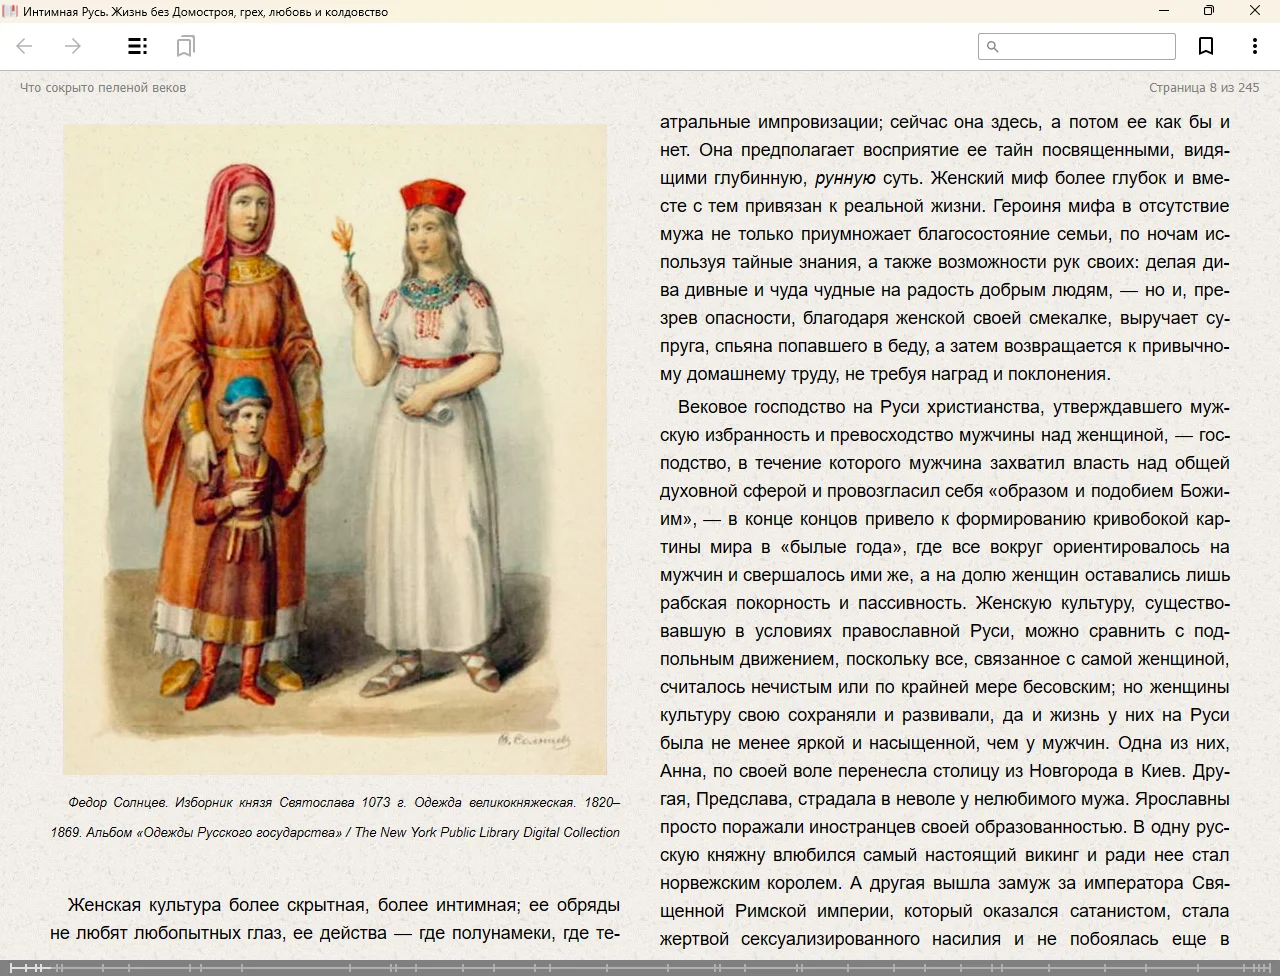The width and height of the screenshot is (1280, 976).
Task: Type in the search text field
Action: pyautogui.click(x=1086, y=46)
